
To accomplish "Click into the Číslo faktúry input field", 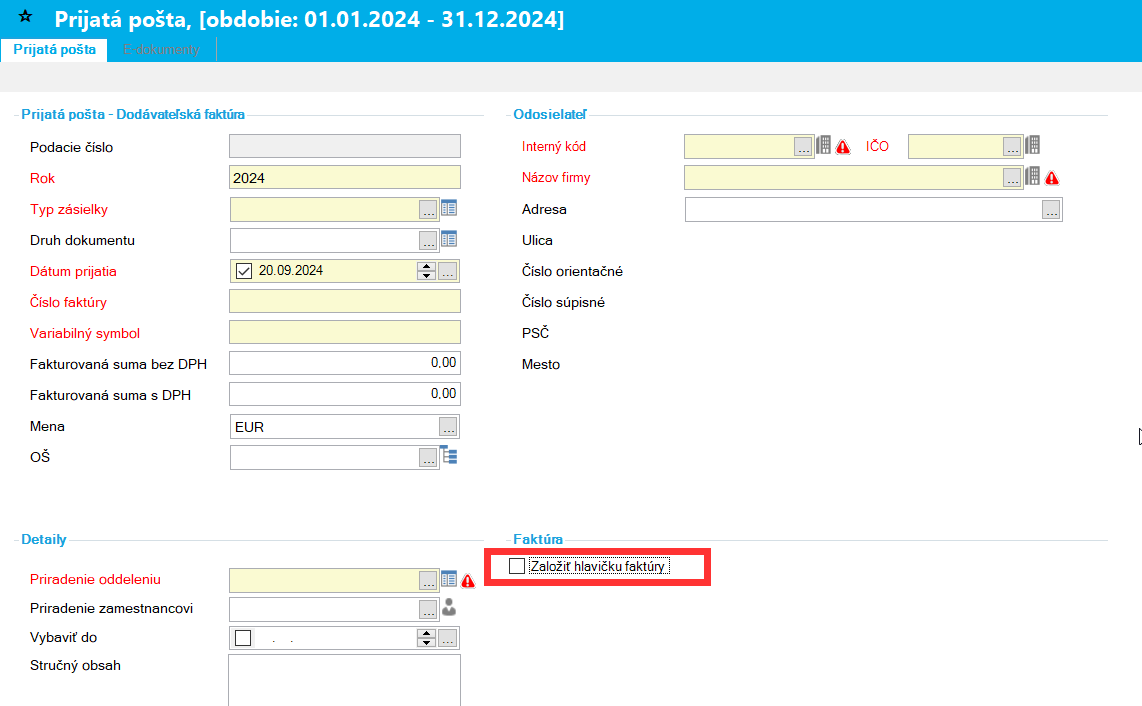I will (x=344, y=302).
